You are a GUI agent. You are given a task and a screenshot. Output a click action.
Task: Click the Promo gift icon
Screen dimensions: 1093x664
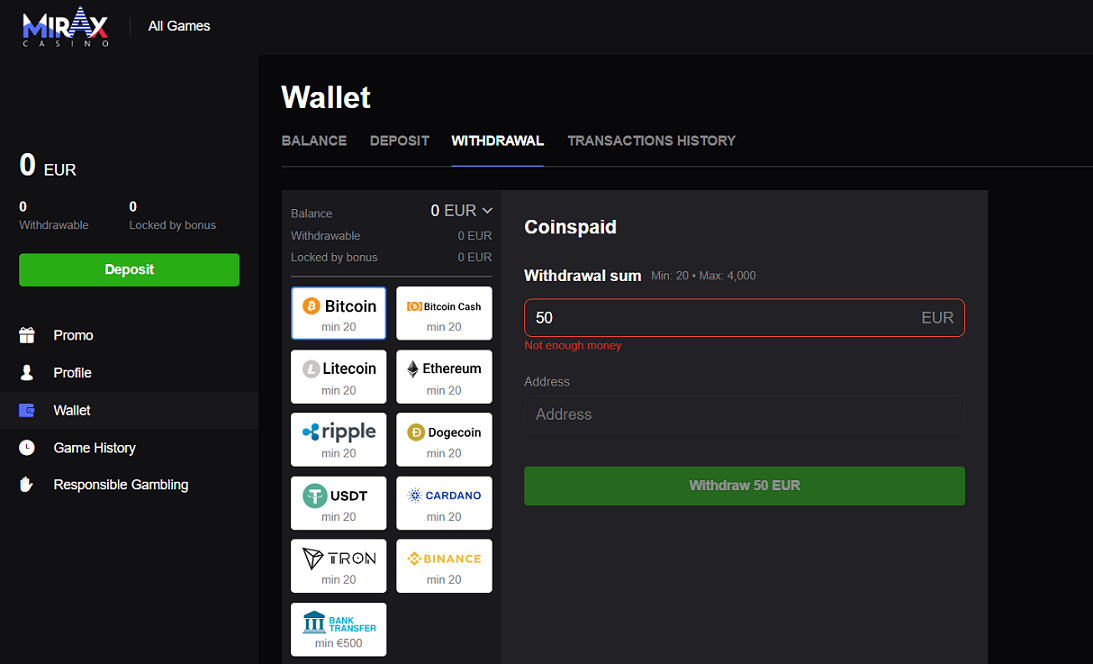click(x=26, y=335)
